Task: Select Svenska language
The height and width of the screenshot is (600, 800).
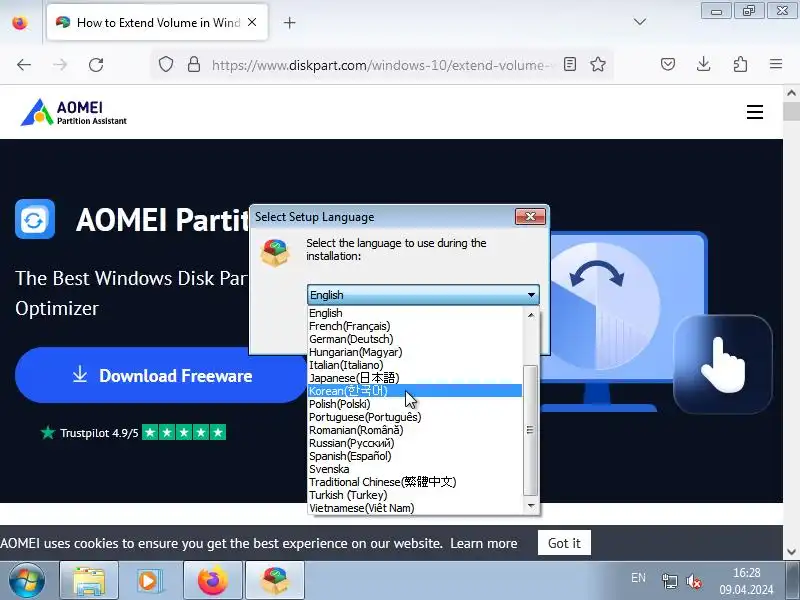Action: 415,469
